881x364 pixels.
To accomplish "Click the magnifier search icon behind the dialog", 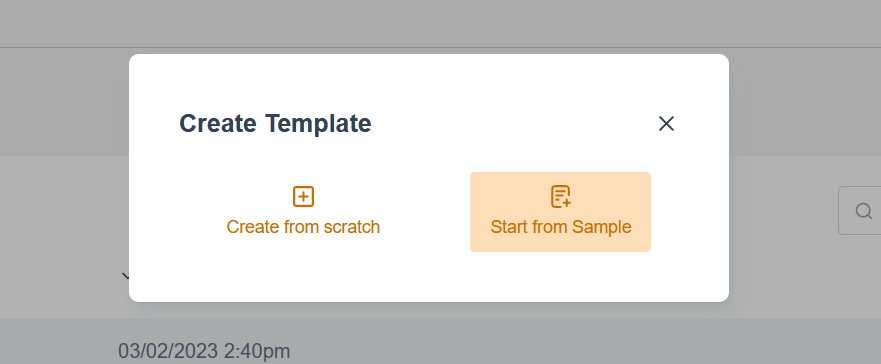I will [864, 211].
